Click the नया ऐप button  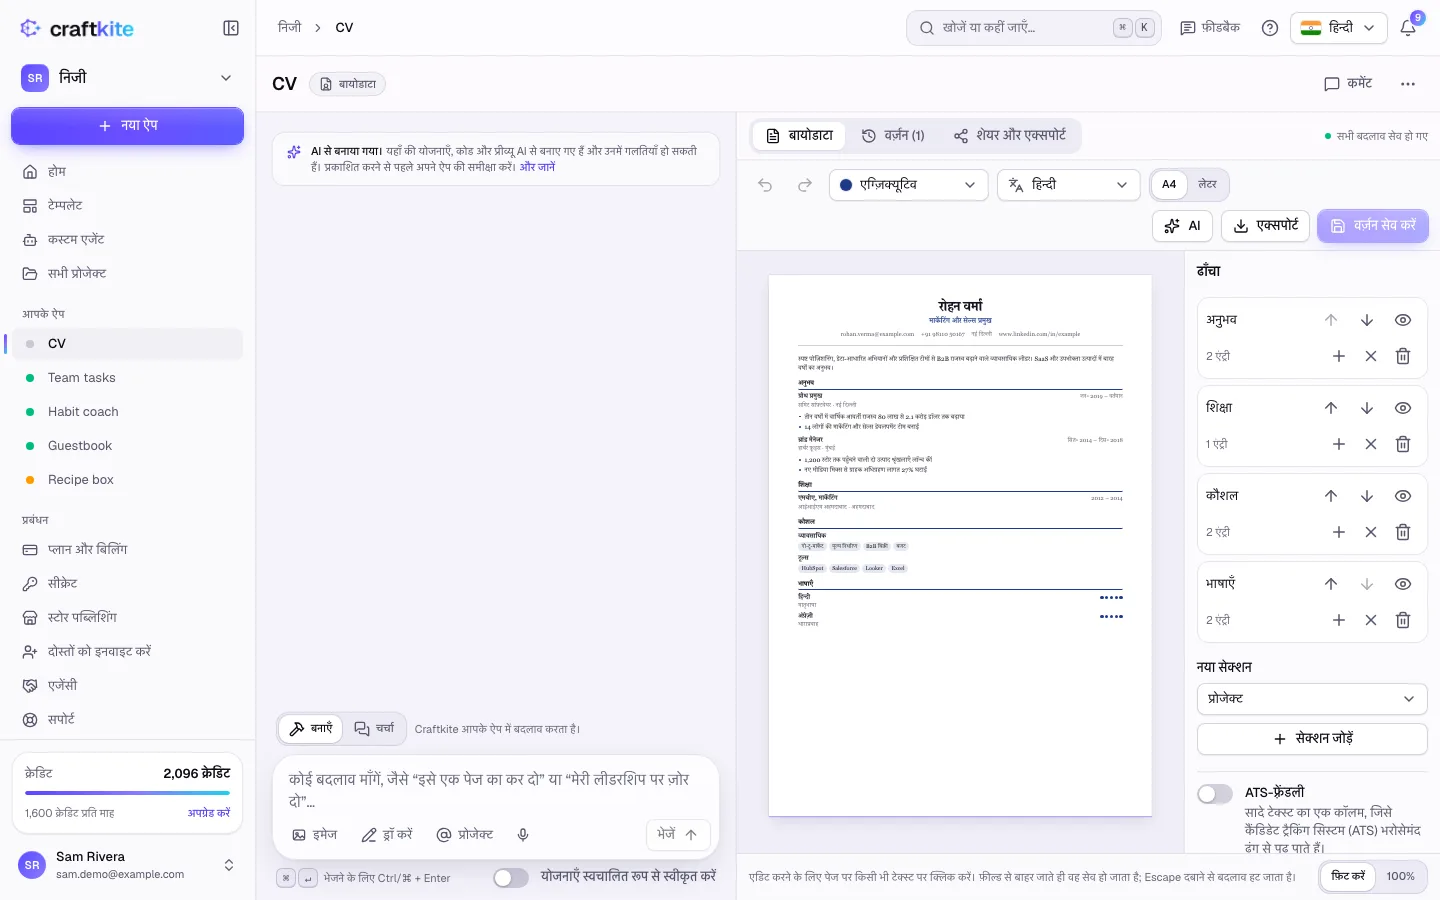coord(128,126)
